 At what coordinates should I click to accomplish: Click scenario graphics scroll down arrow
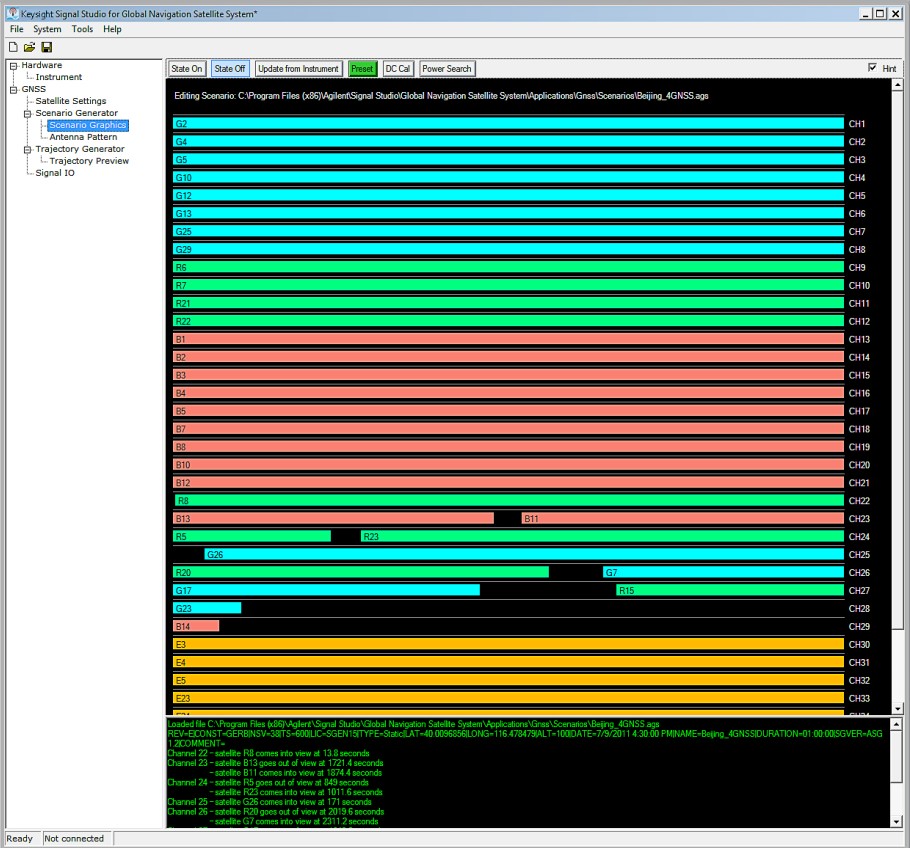898,709
